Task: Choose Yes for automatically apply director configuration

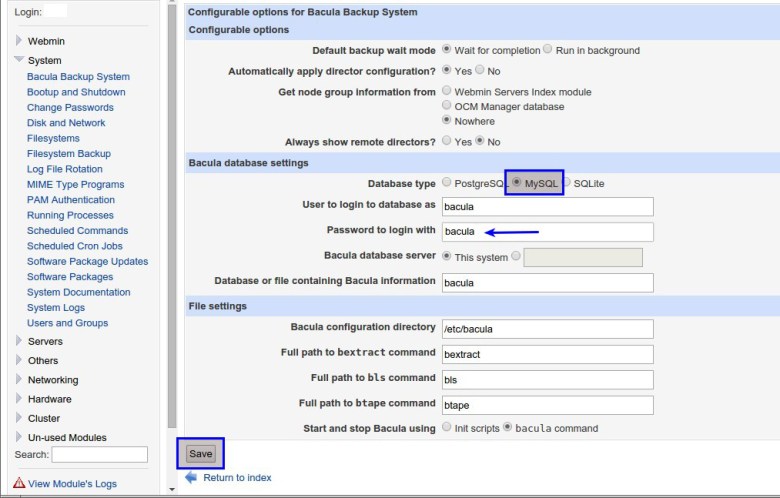Action: point(446,70)
